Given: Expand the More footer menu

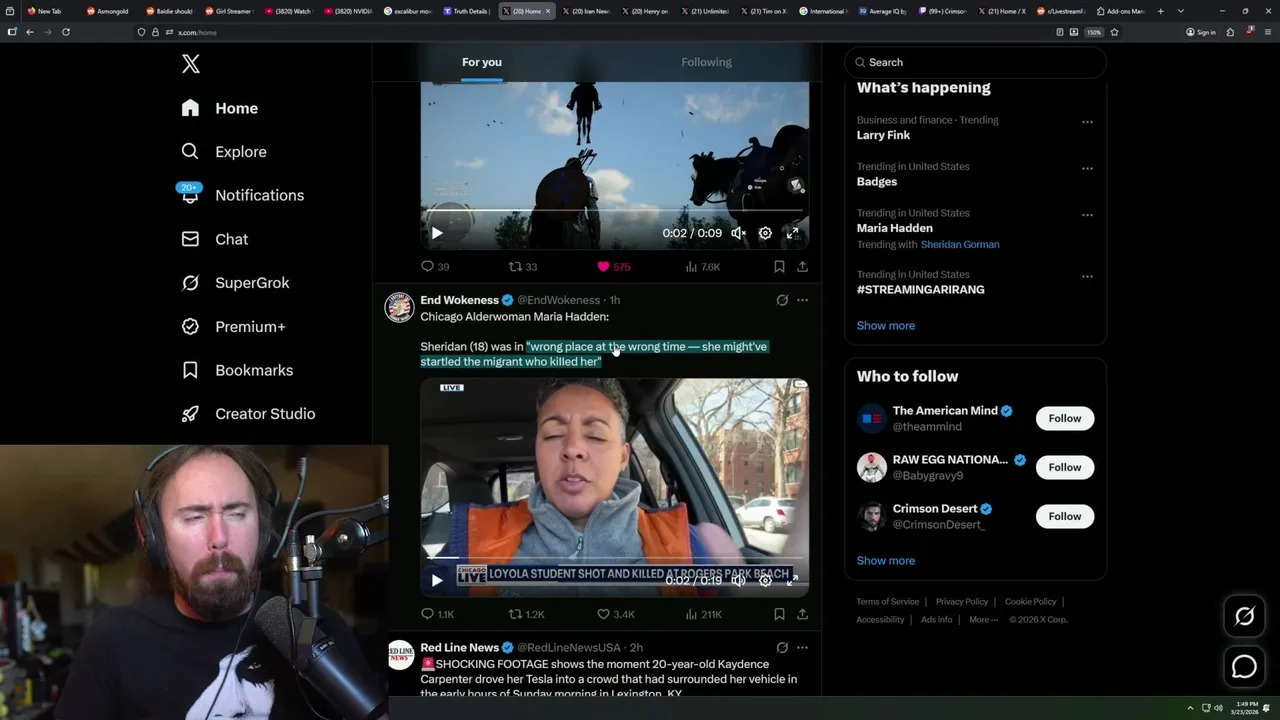Looking at the screenshot, I should pos(982,620).
